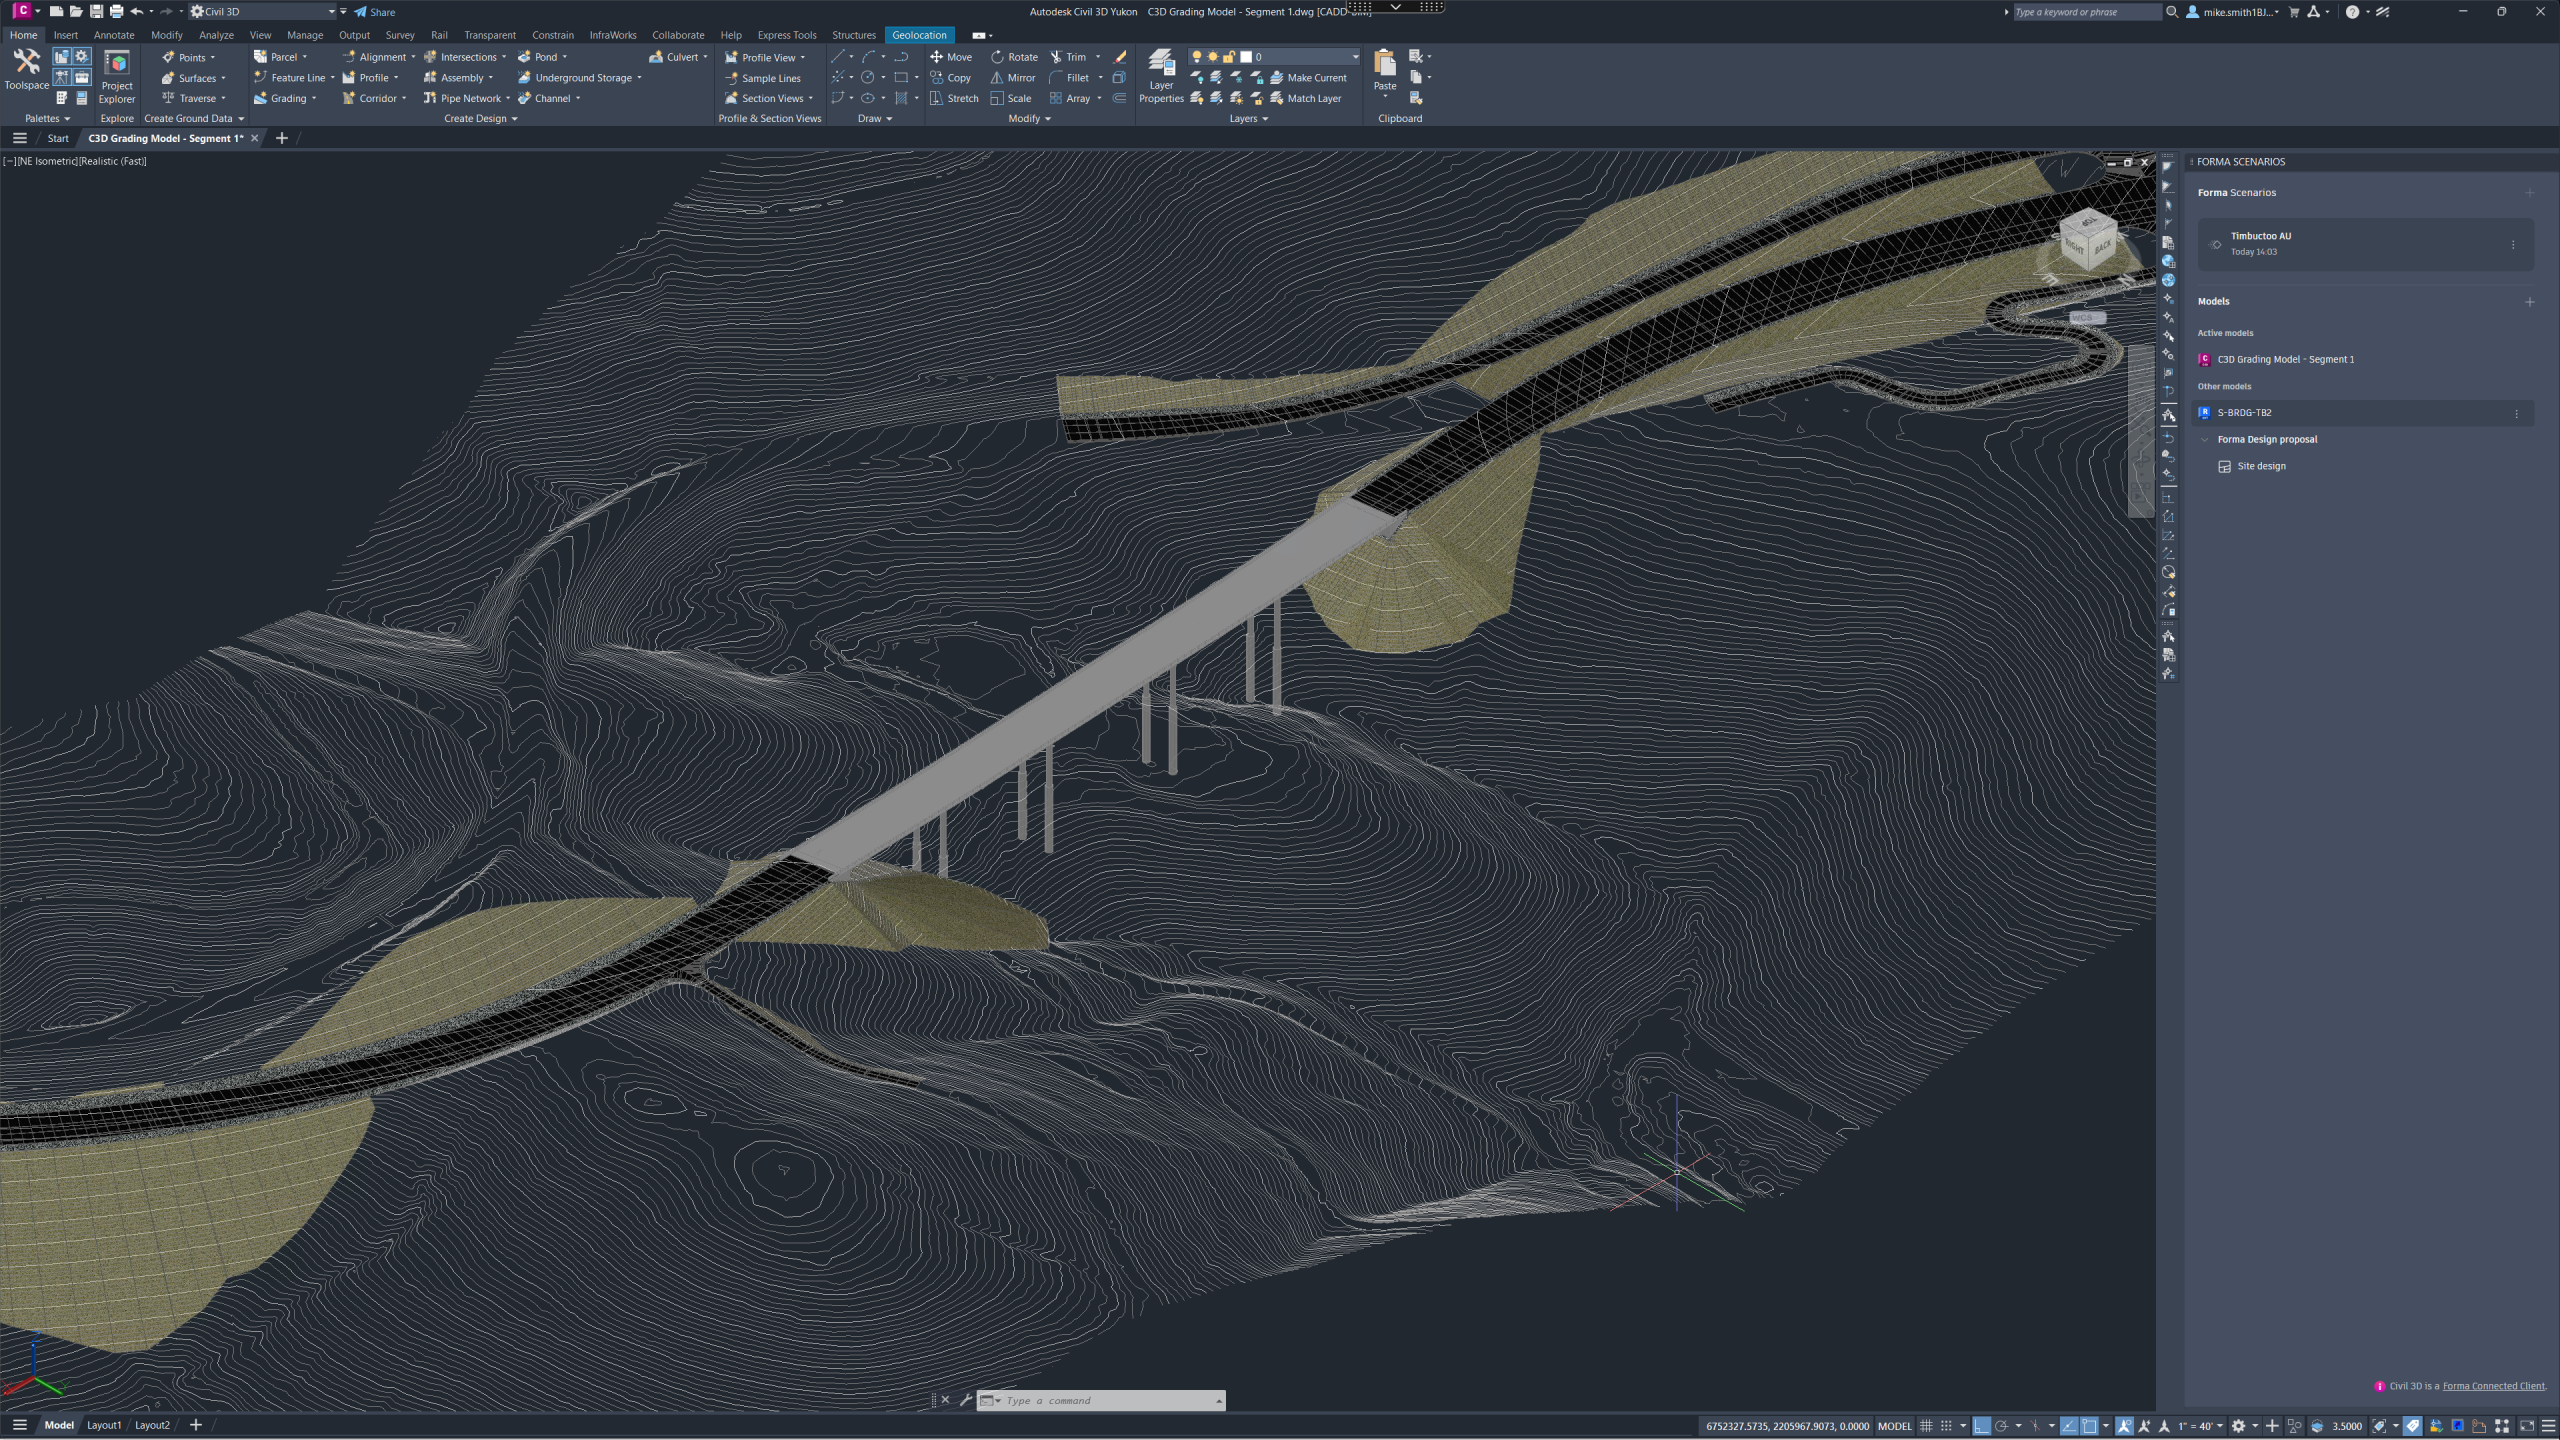
Task: Switch to the Geolocation ribbon tab
Action: pos(919,35)
